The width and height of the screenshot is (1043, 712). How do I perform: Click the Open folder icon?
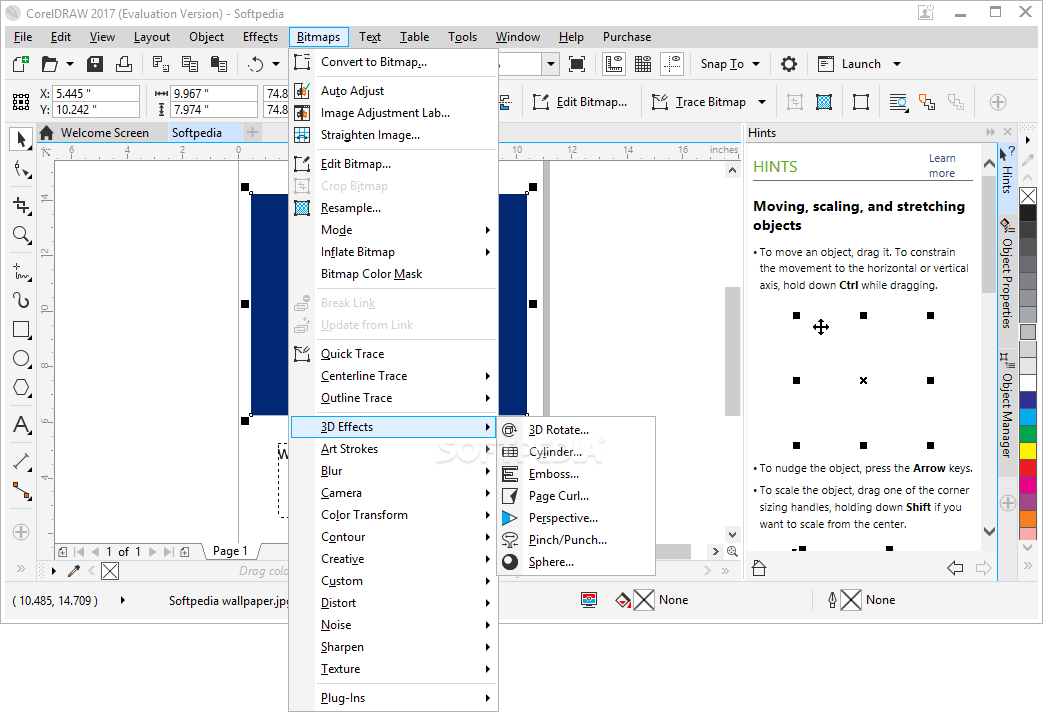click(50, 64)
